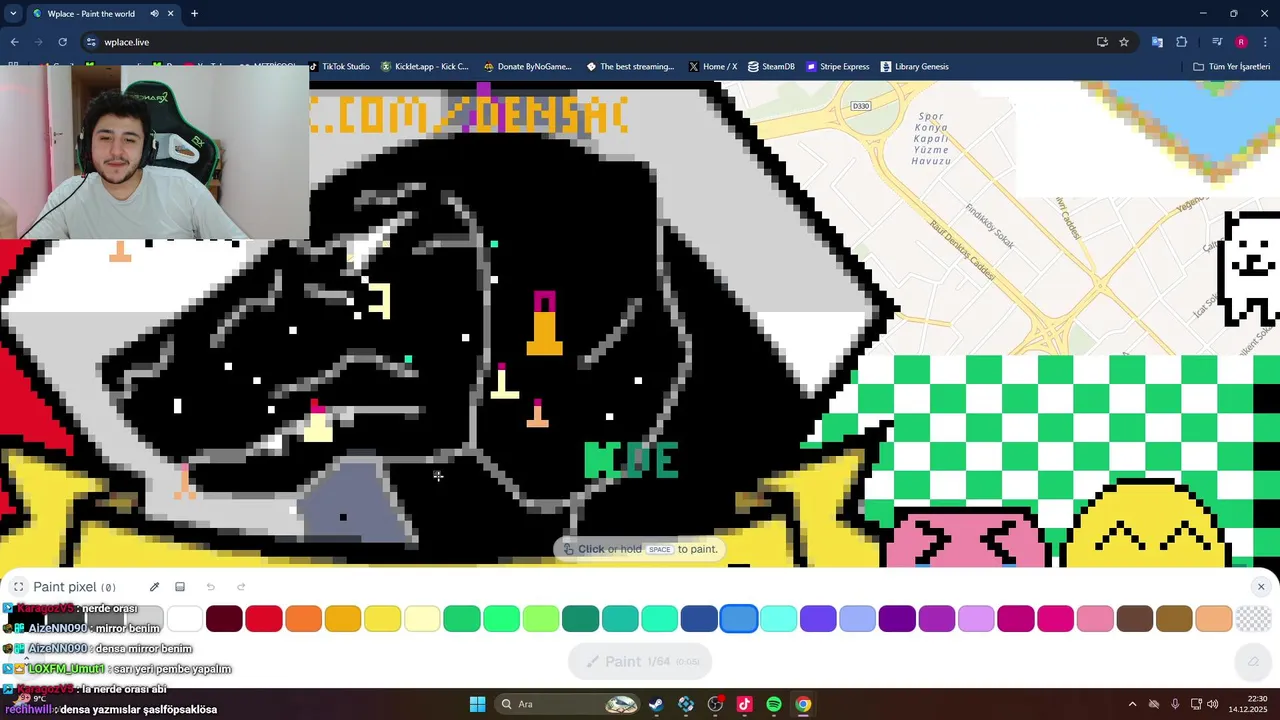
Task: Close the Wplace browser tab
Action: (170, 13)
